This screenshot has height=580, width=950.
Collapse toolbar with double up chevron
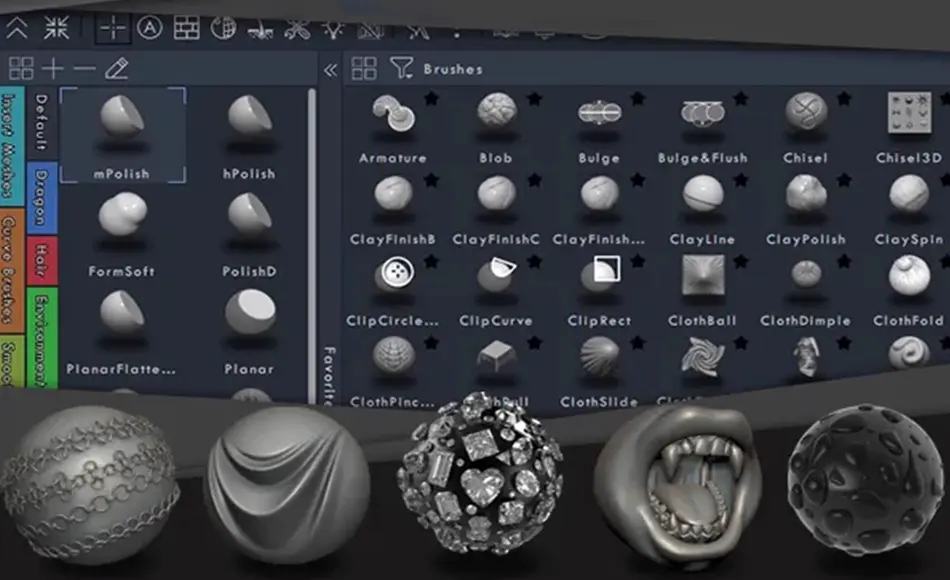17,28
